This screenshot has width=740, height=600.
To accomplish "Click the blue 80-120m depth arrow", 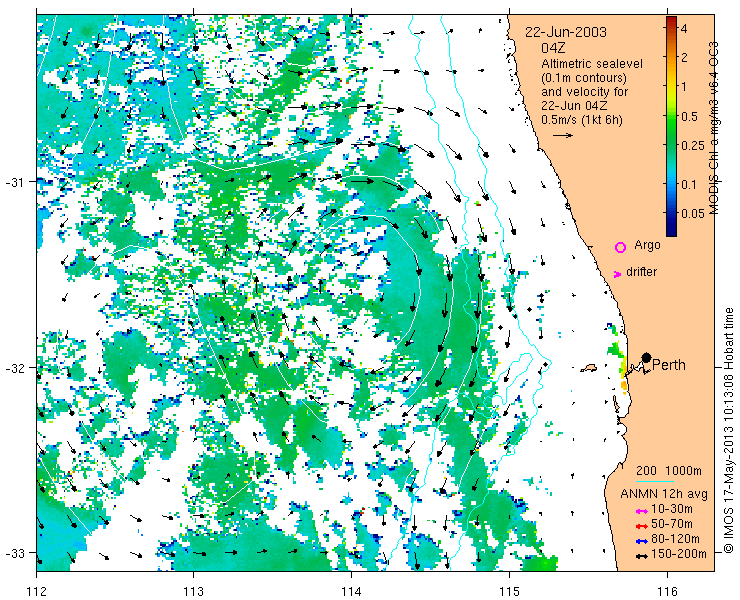I will [641, 541].
